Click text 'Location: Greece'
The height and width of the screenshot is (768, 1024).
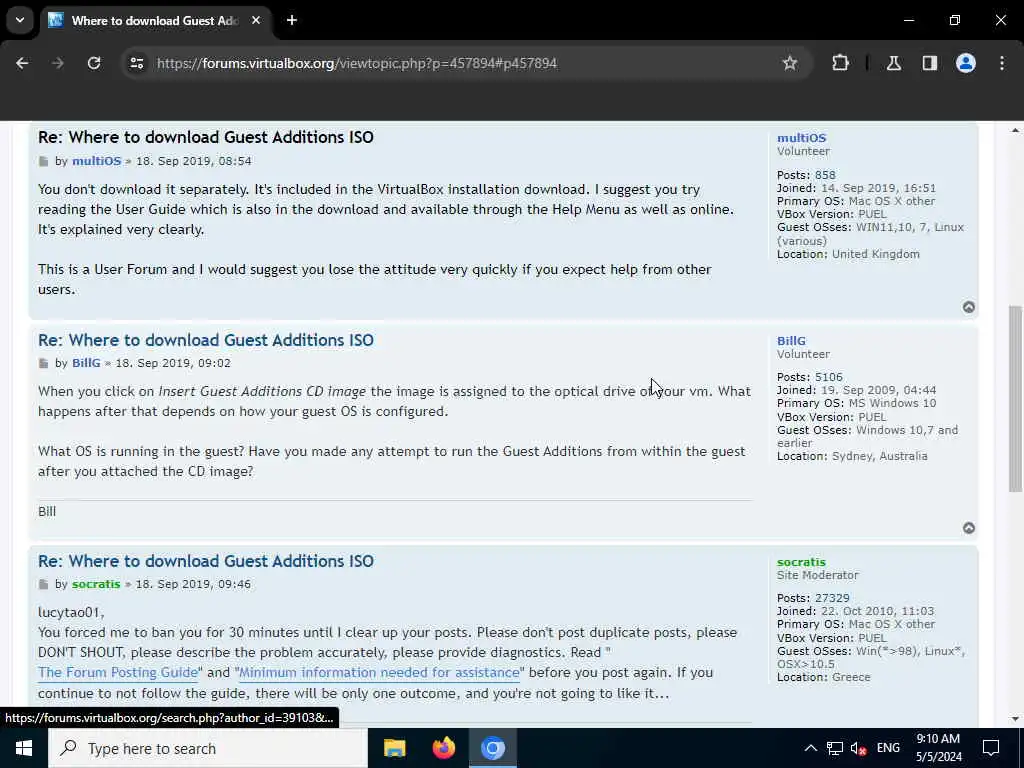coord(824,677)
